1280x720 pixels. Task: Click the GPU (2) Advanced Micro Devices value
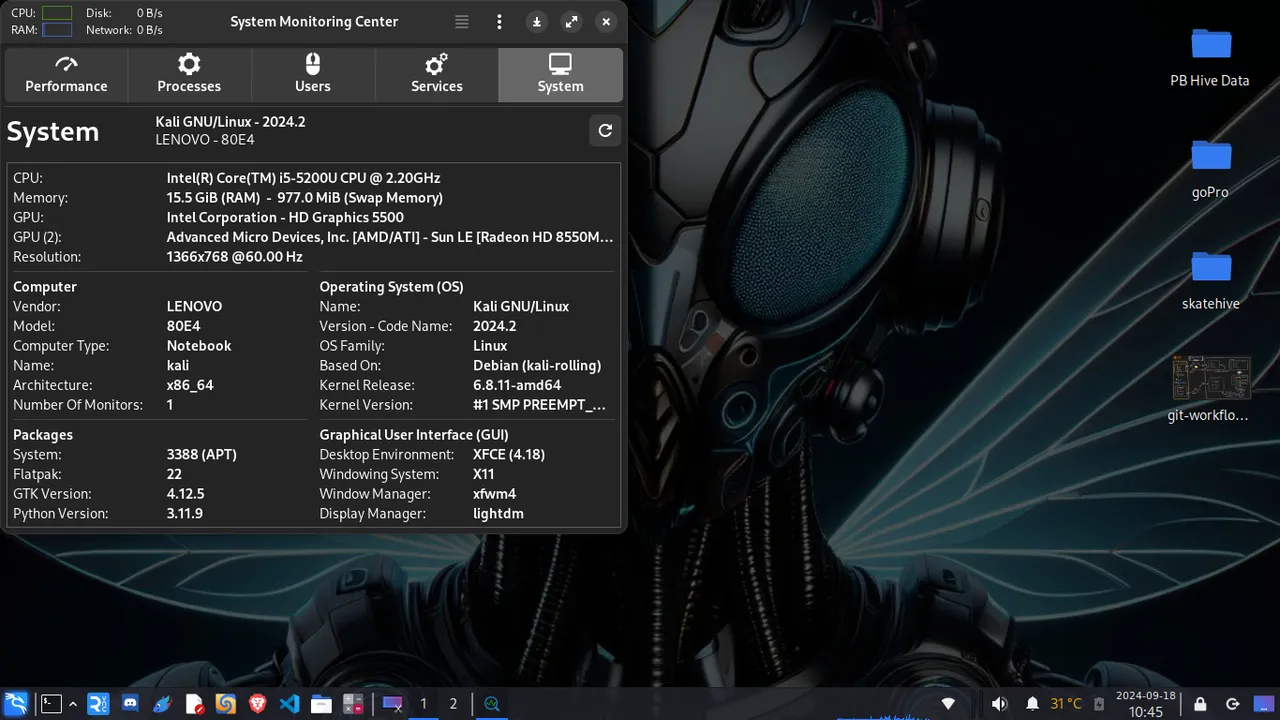point(390,237)
